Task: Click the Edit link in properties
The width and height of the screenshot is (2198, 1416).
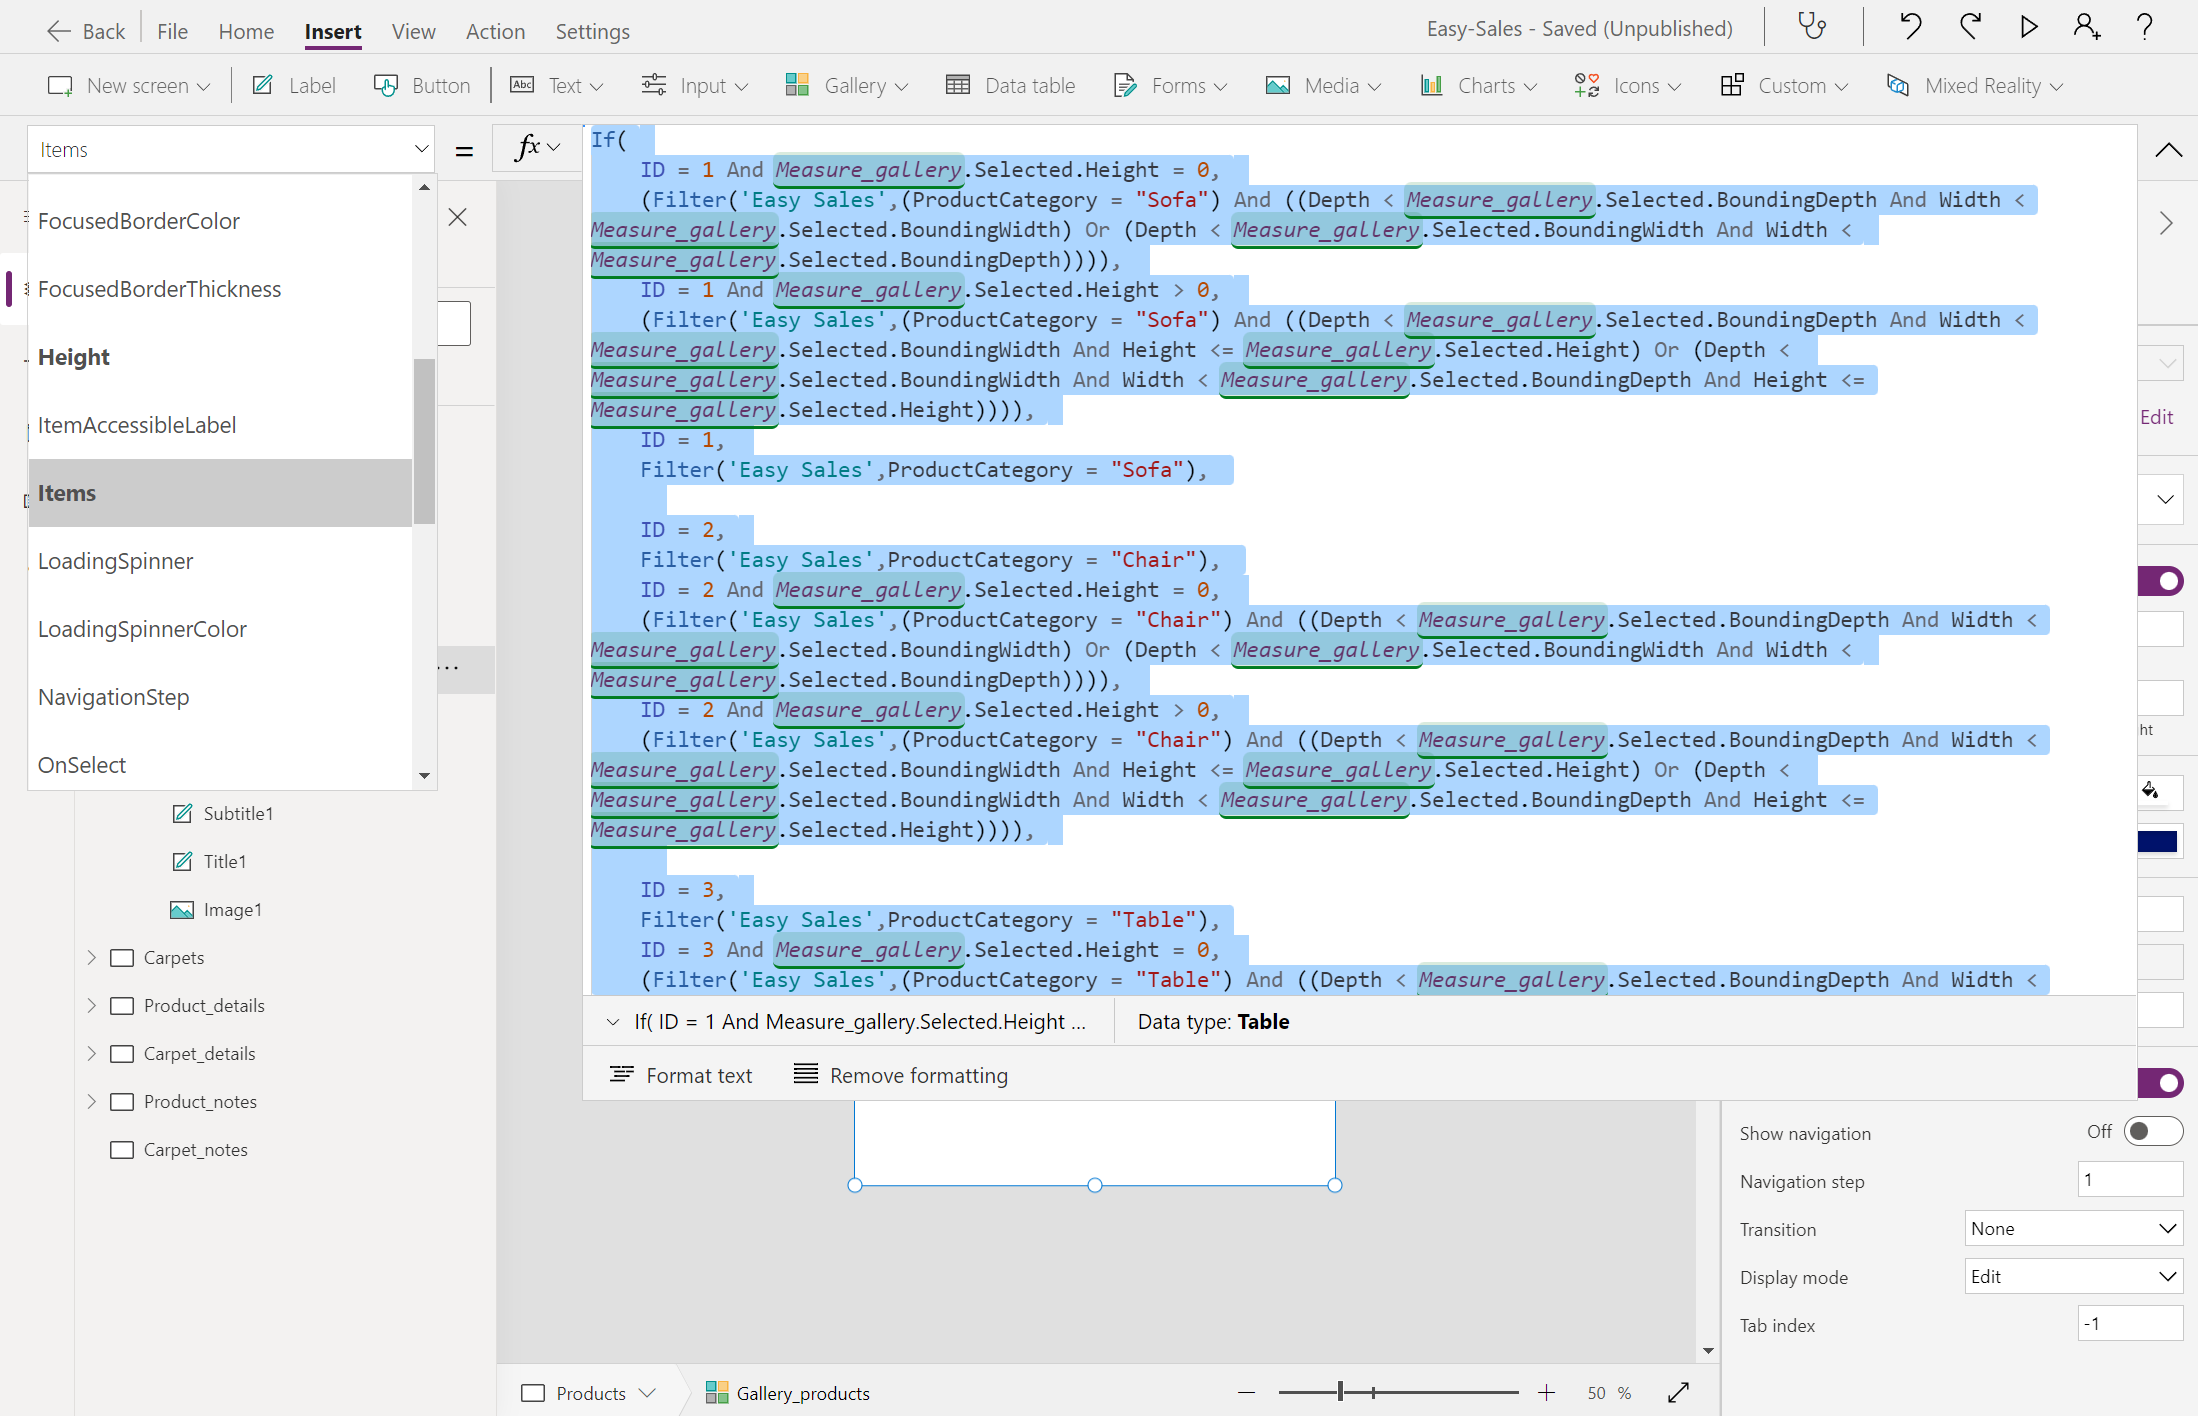Action: click(x=2157, y=417)
